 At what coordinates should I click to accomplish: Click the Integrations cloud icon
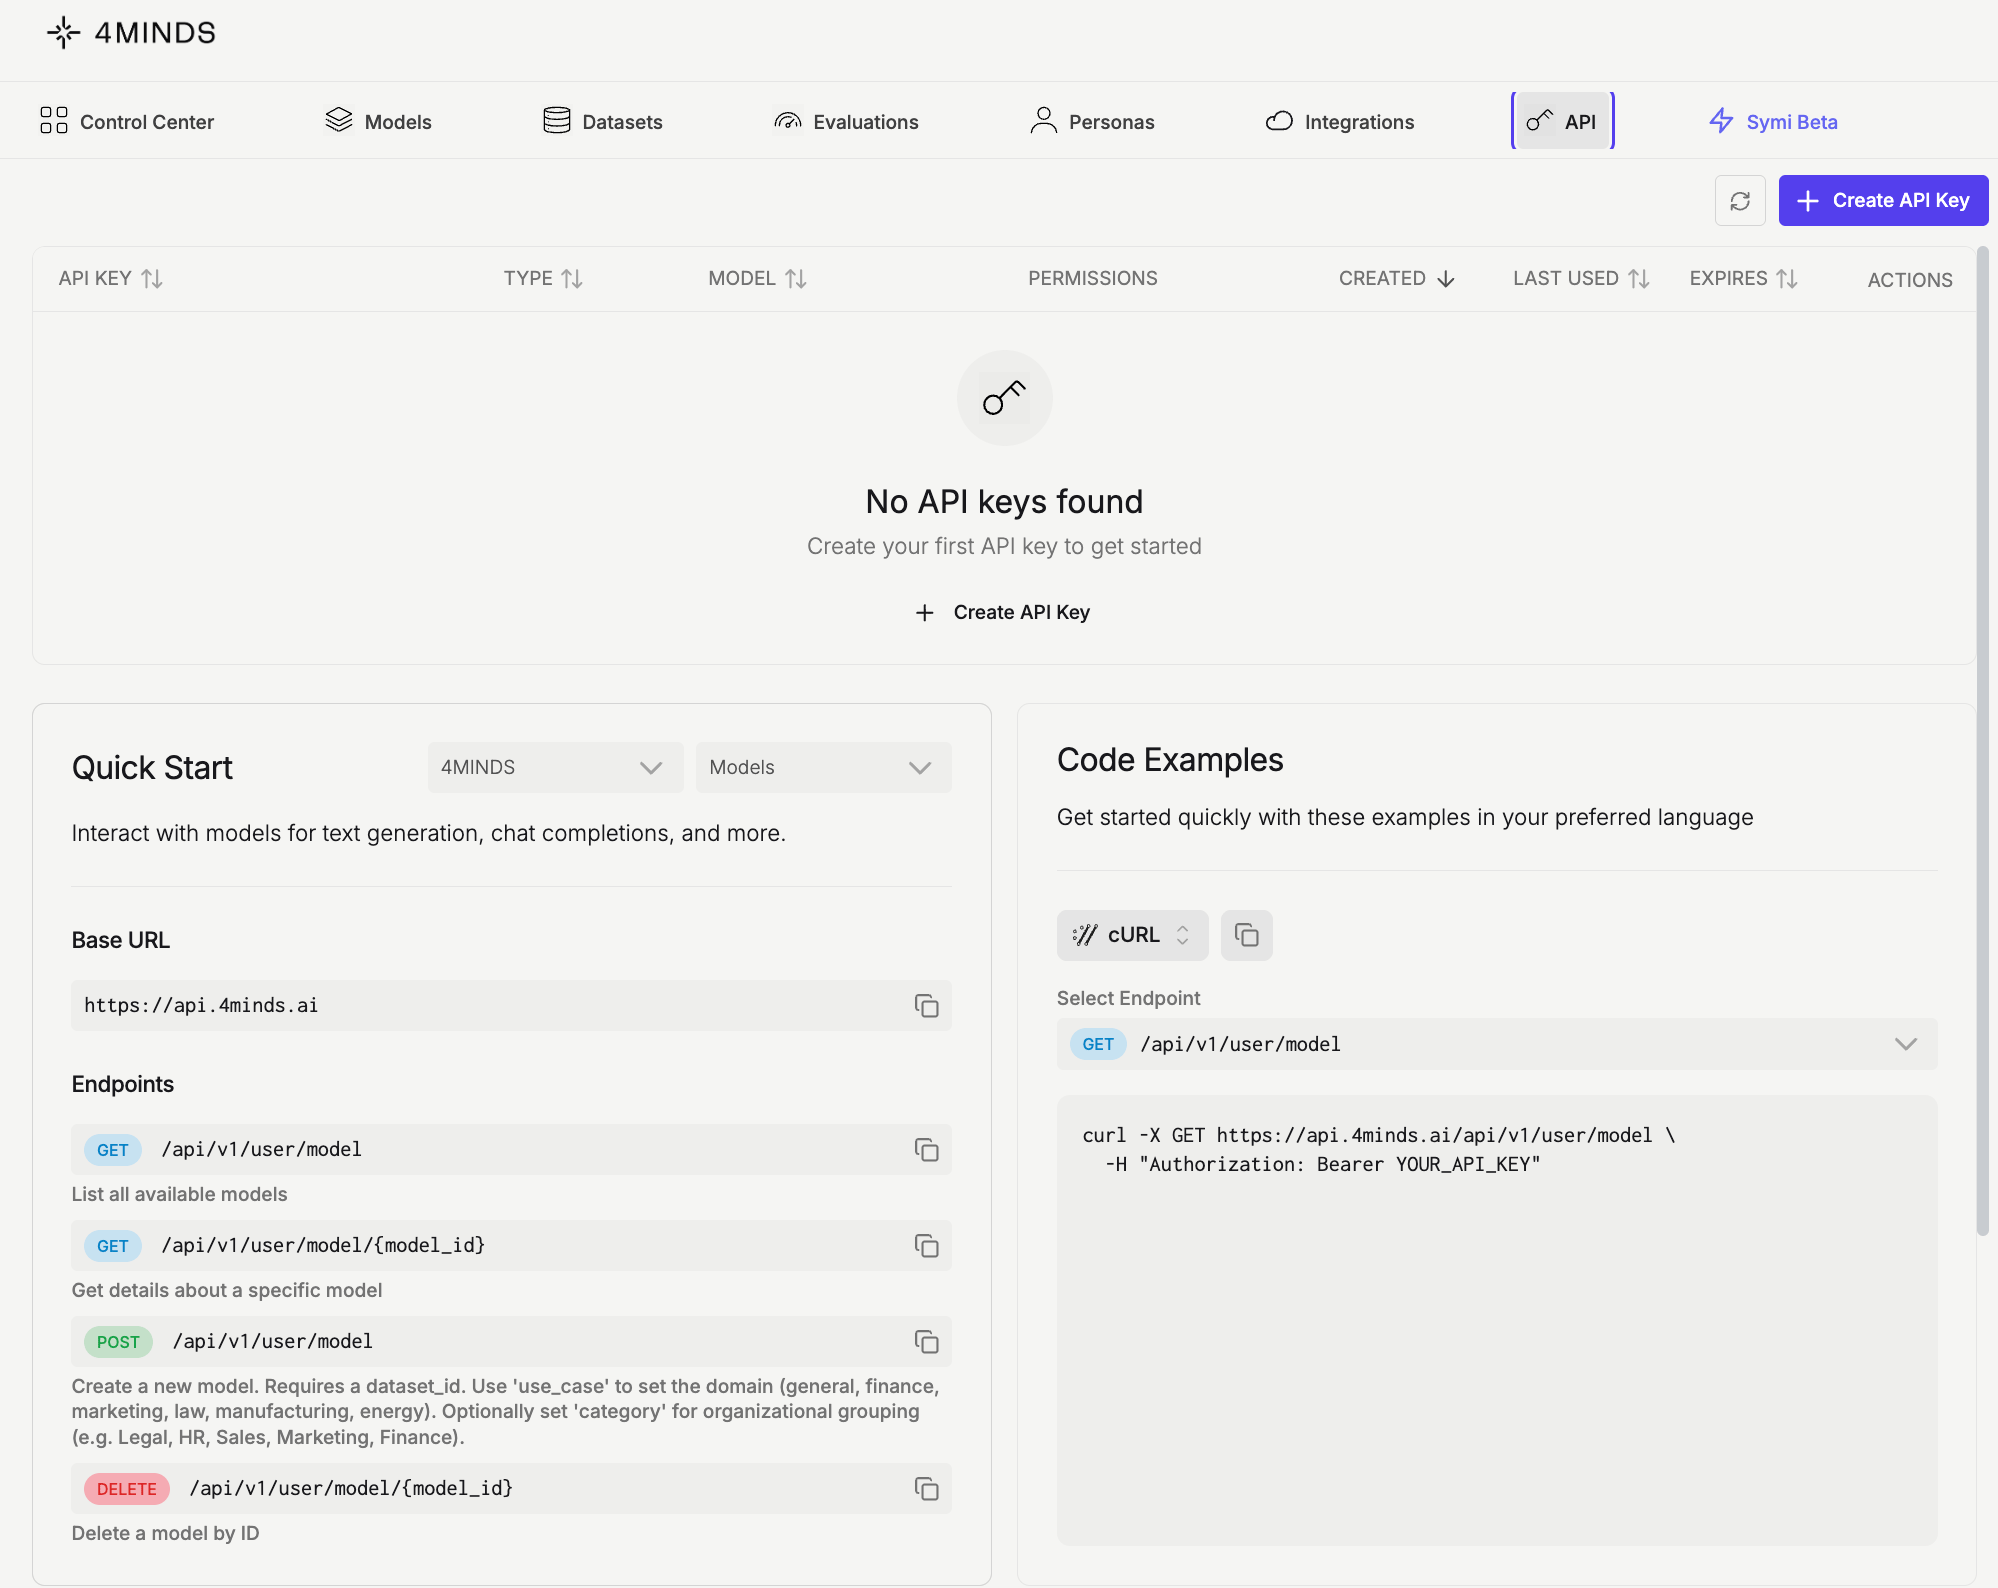tap(1279, 121)
